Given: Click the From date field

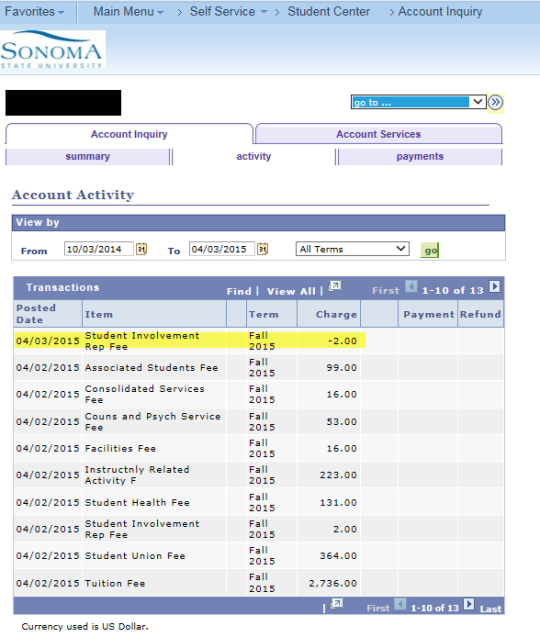Looking at the screenshot, I should (x=99, y=249).
